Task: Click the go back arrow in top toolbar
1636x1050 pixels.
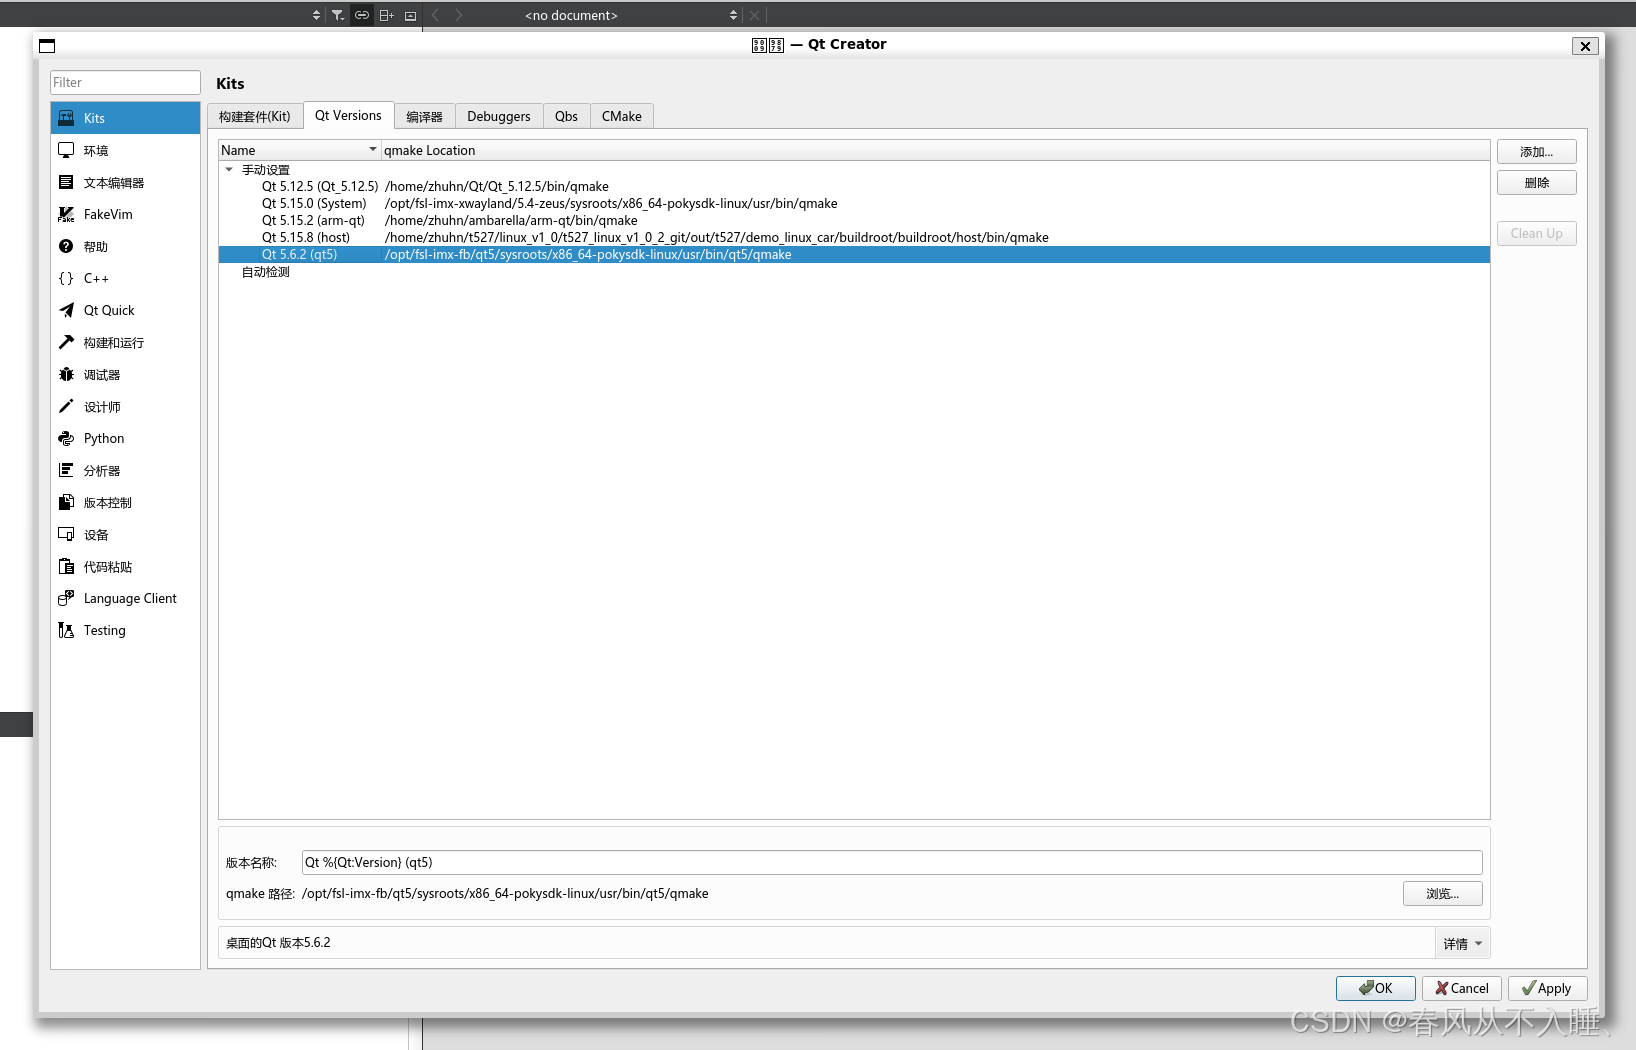Action: pos(435,15)
